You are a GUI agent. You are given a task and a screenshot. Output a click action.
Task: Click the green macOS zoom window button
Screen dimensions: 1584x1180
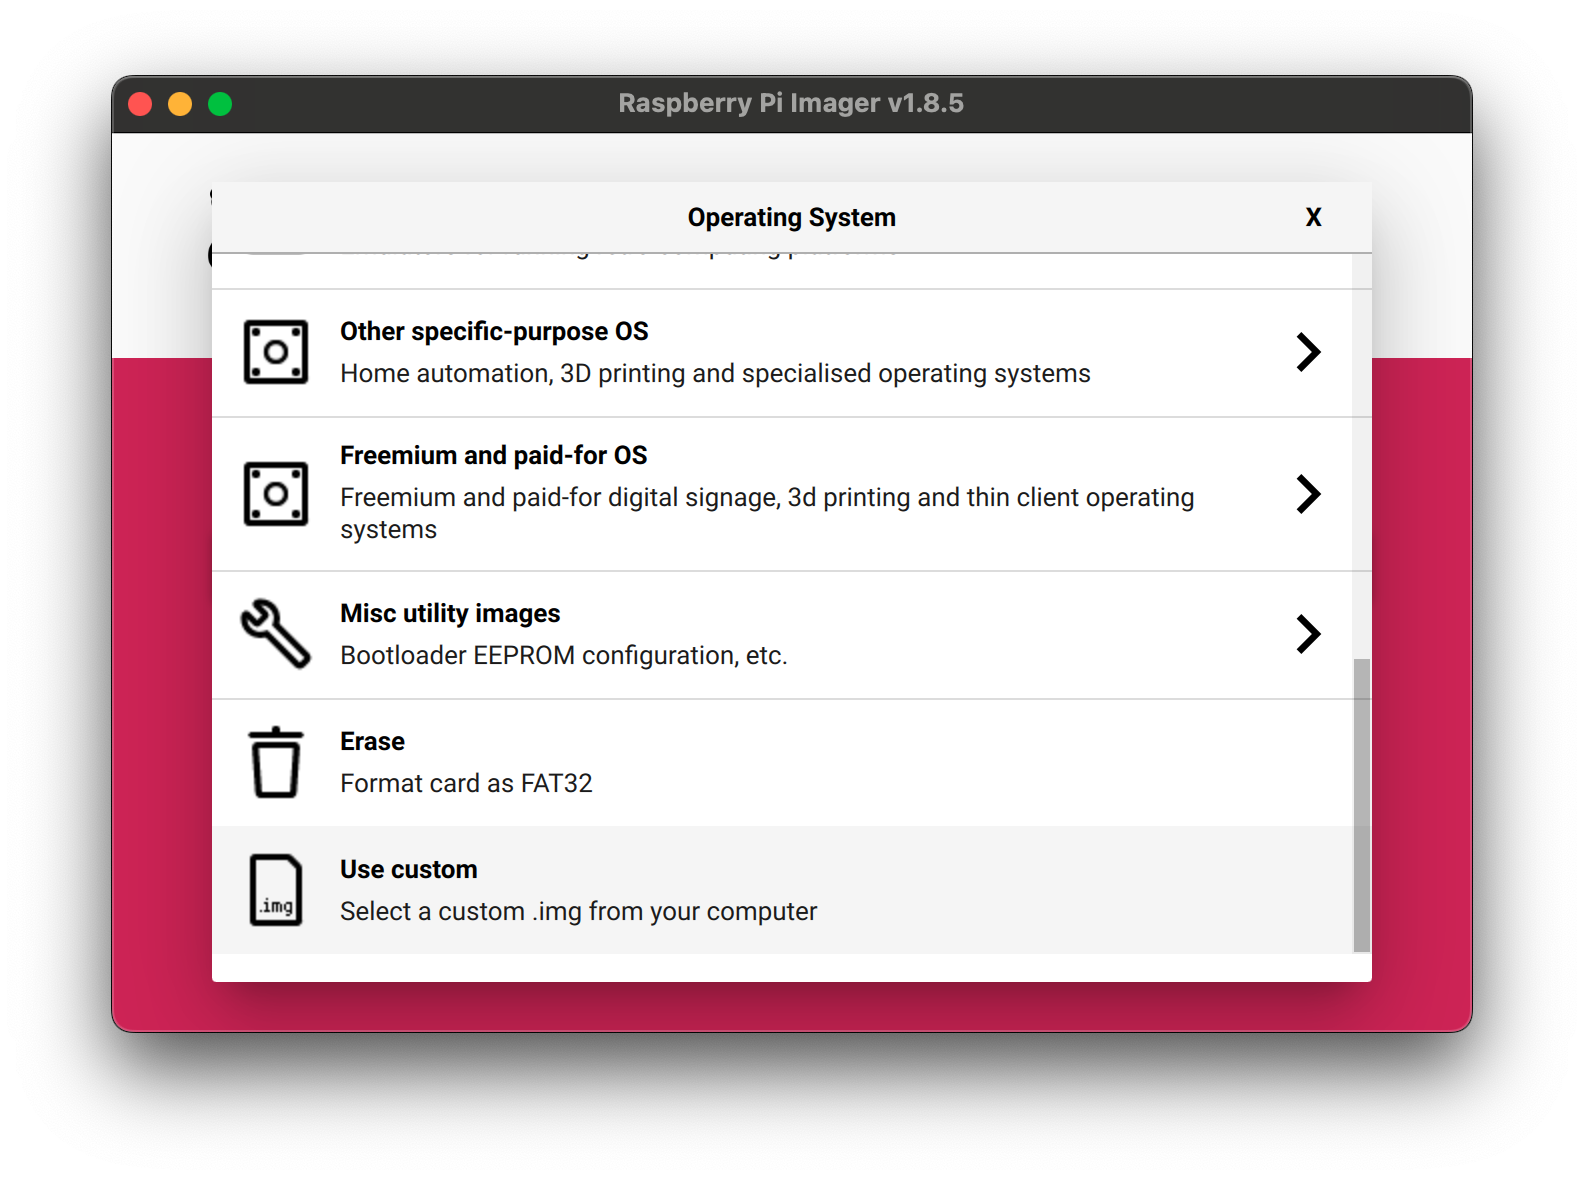pos(220,104)
